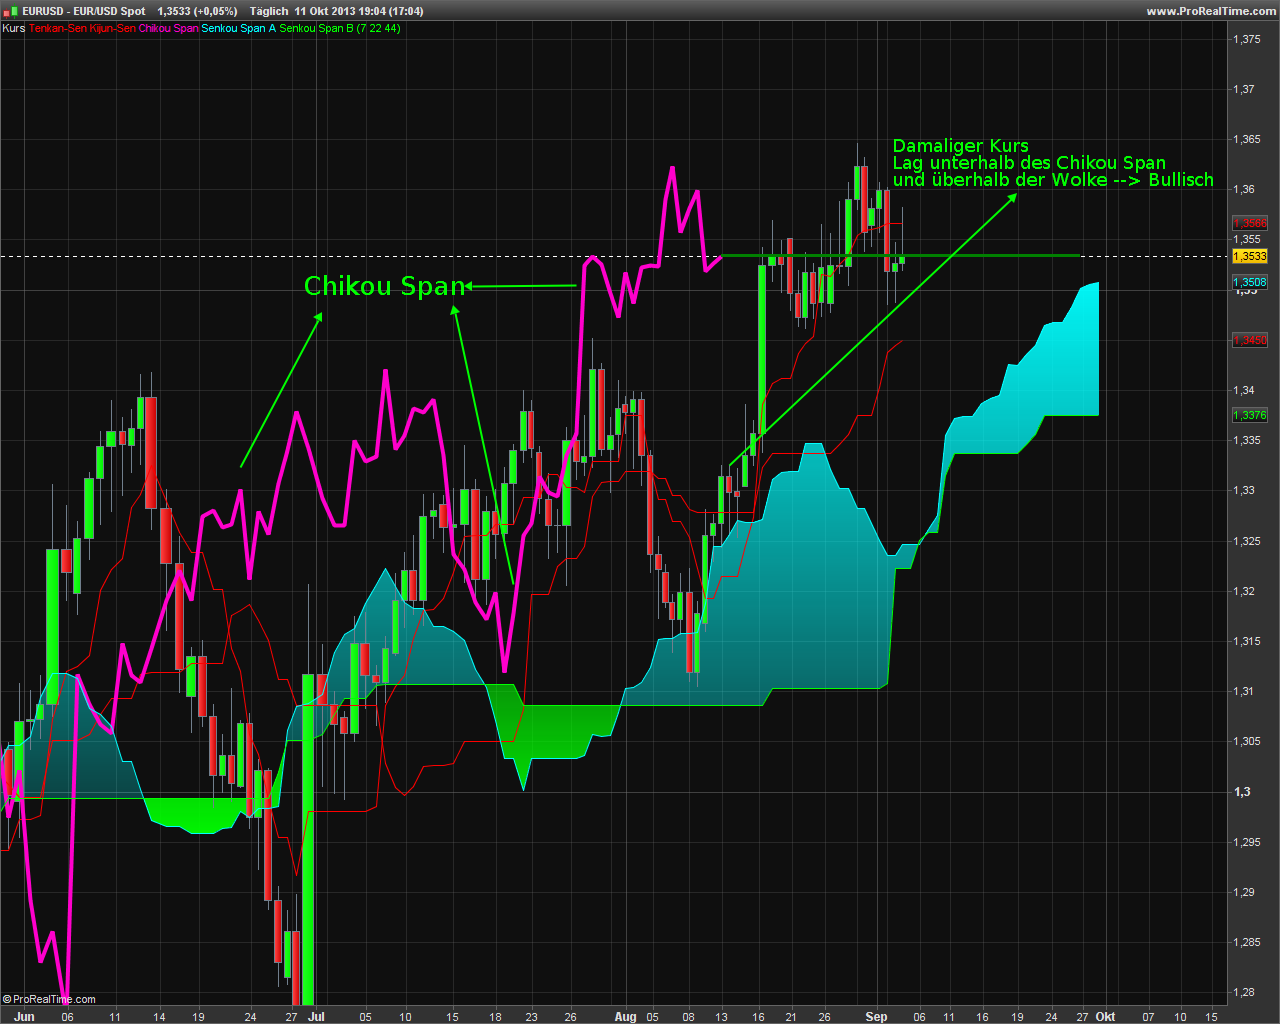
Task: Click the 1,34 price axis label
Action: tap(1244, 390)
